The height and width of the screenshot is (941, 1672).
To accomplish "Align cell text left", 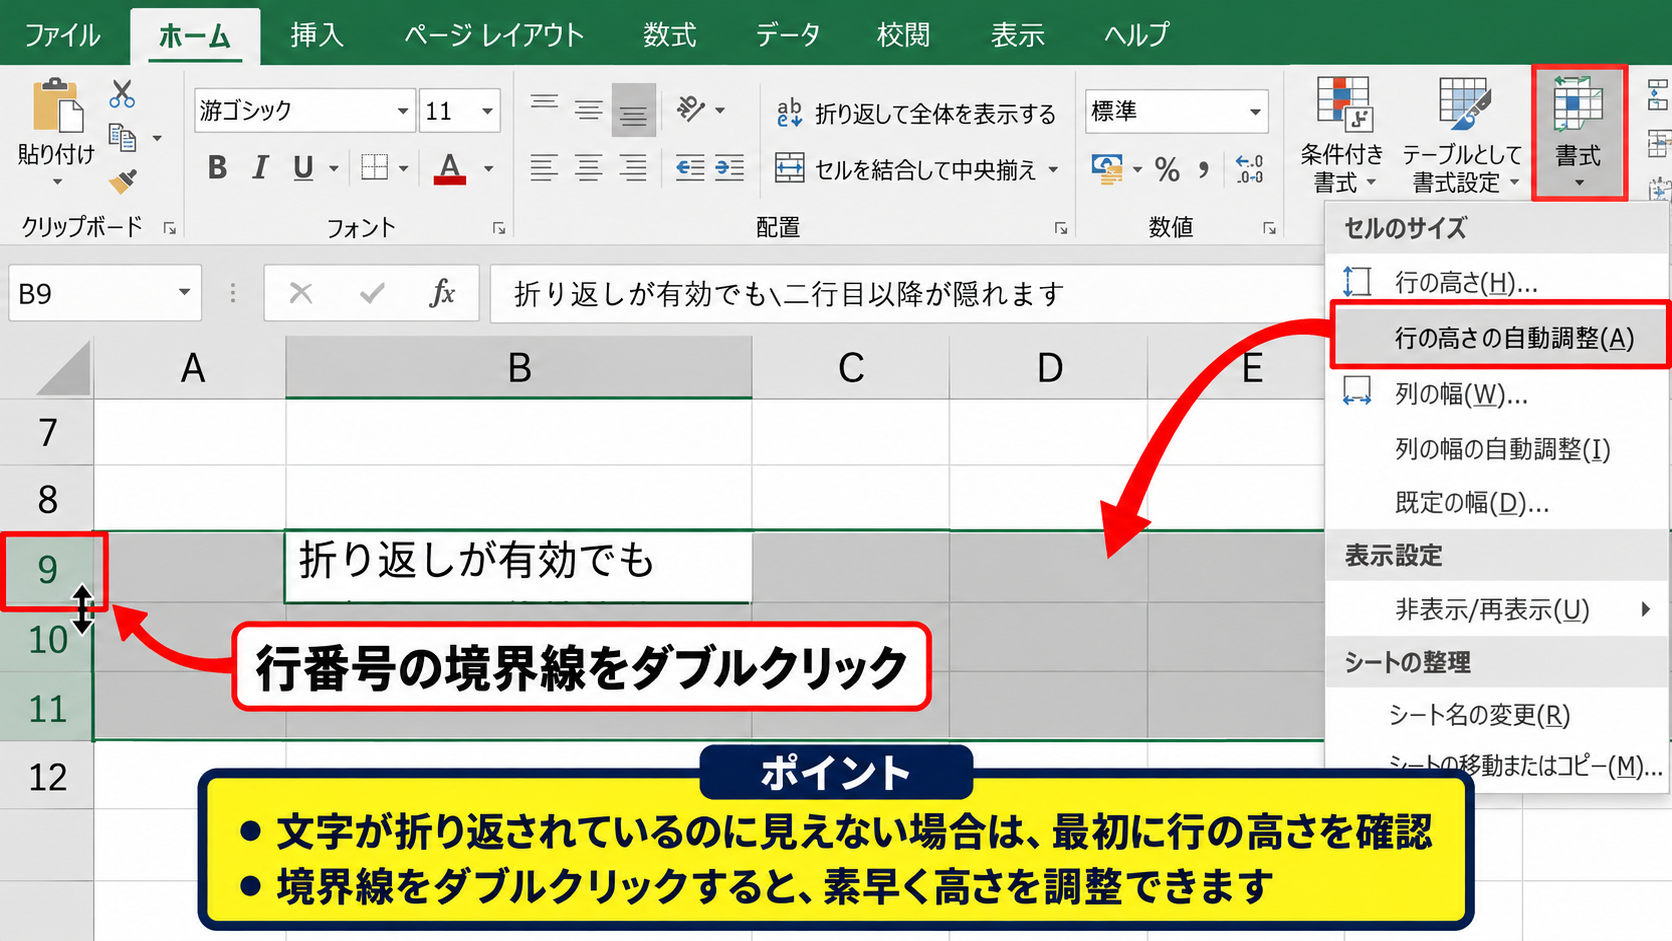I will pos(544,168).
